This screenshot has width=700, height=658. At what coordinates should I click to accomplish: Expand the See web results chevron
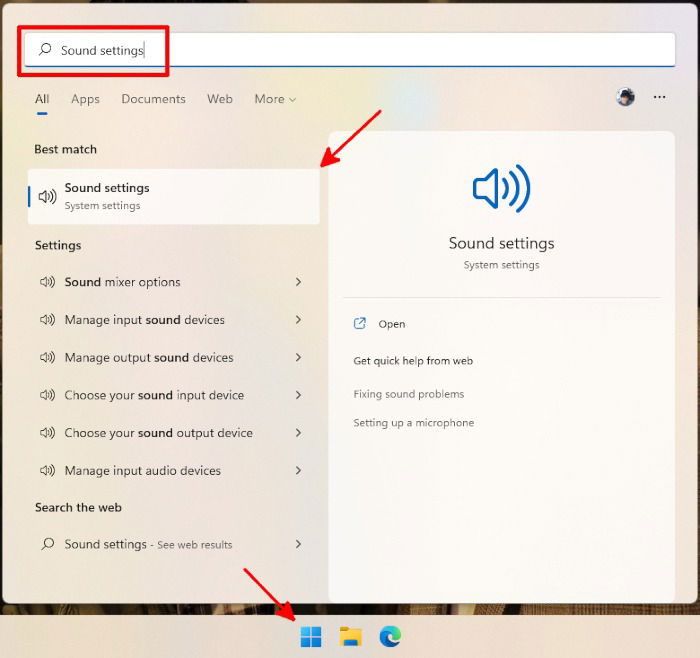tap(298, 544)
